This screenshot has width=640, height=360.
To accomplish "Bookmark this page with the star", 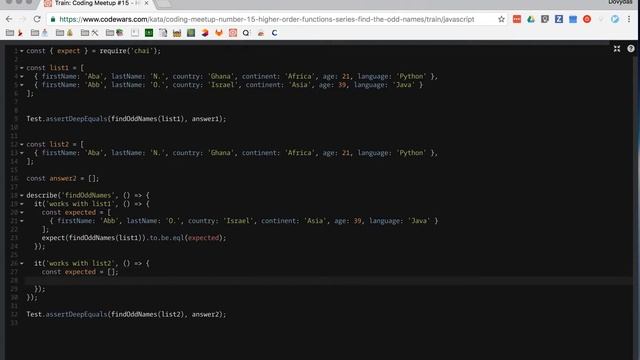I will pyautogui.click(x=501, y=19).
